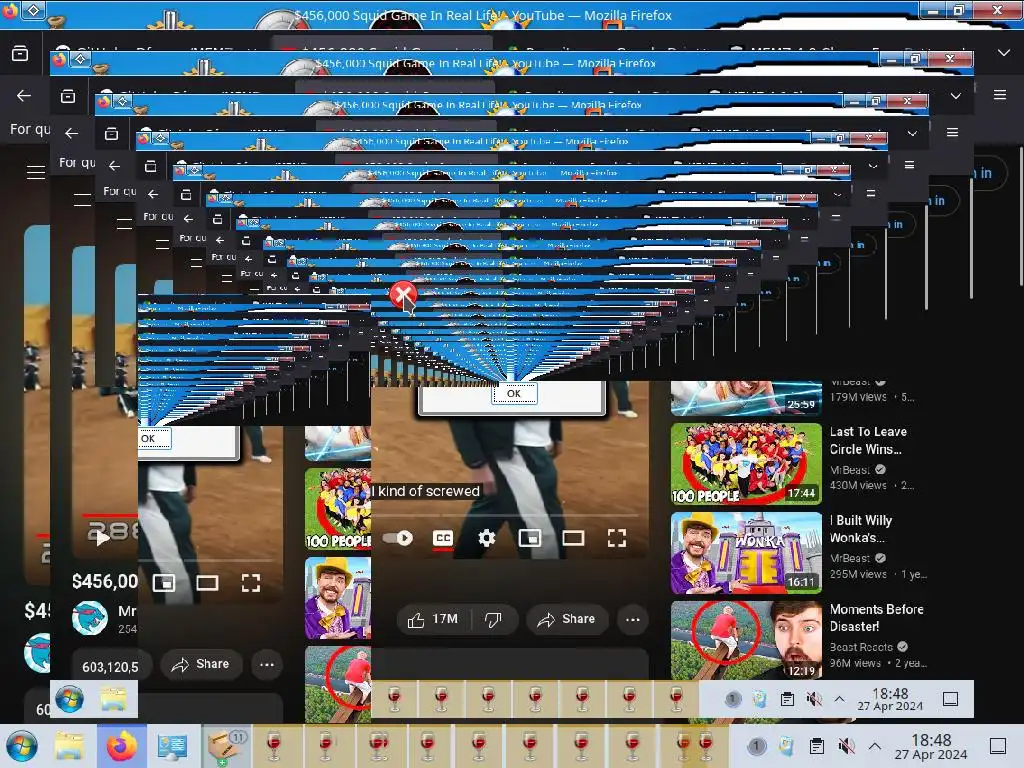The image size is (1024, 768).
Task: Open the clipboard notes tray icon, bottom taskbar
Action: coord(816,746)
